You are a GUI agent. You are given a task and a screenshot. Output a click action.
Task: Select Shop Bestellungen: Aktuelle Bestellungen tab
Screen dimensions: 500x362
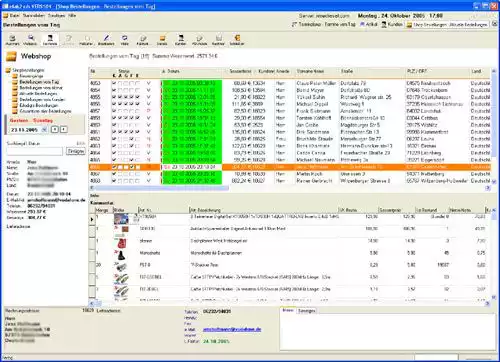448,25
